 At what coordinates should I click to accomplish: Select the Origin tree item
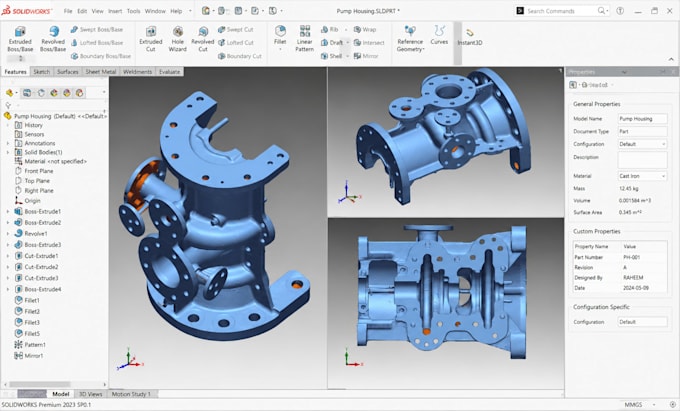[28, 201]
